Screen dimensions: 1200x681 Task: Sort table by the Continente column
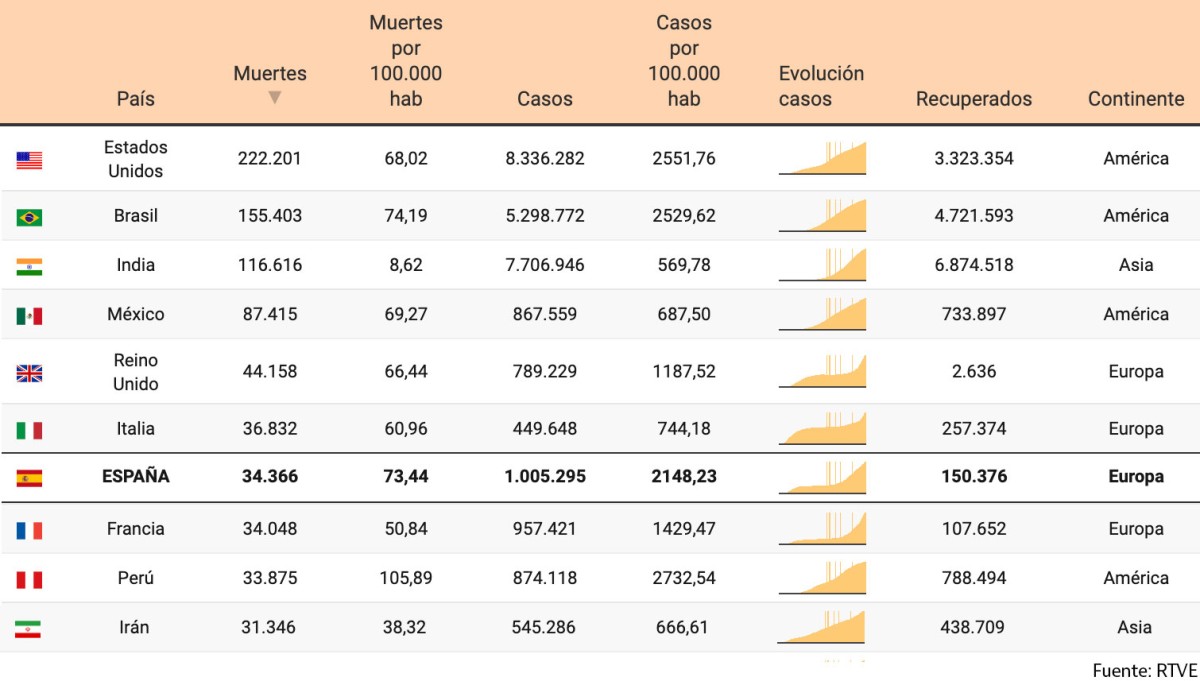(x=1135, y=99)
